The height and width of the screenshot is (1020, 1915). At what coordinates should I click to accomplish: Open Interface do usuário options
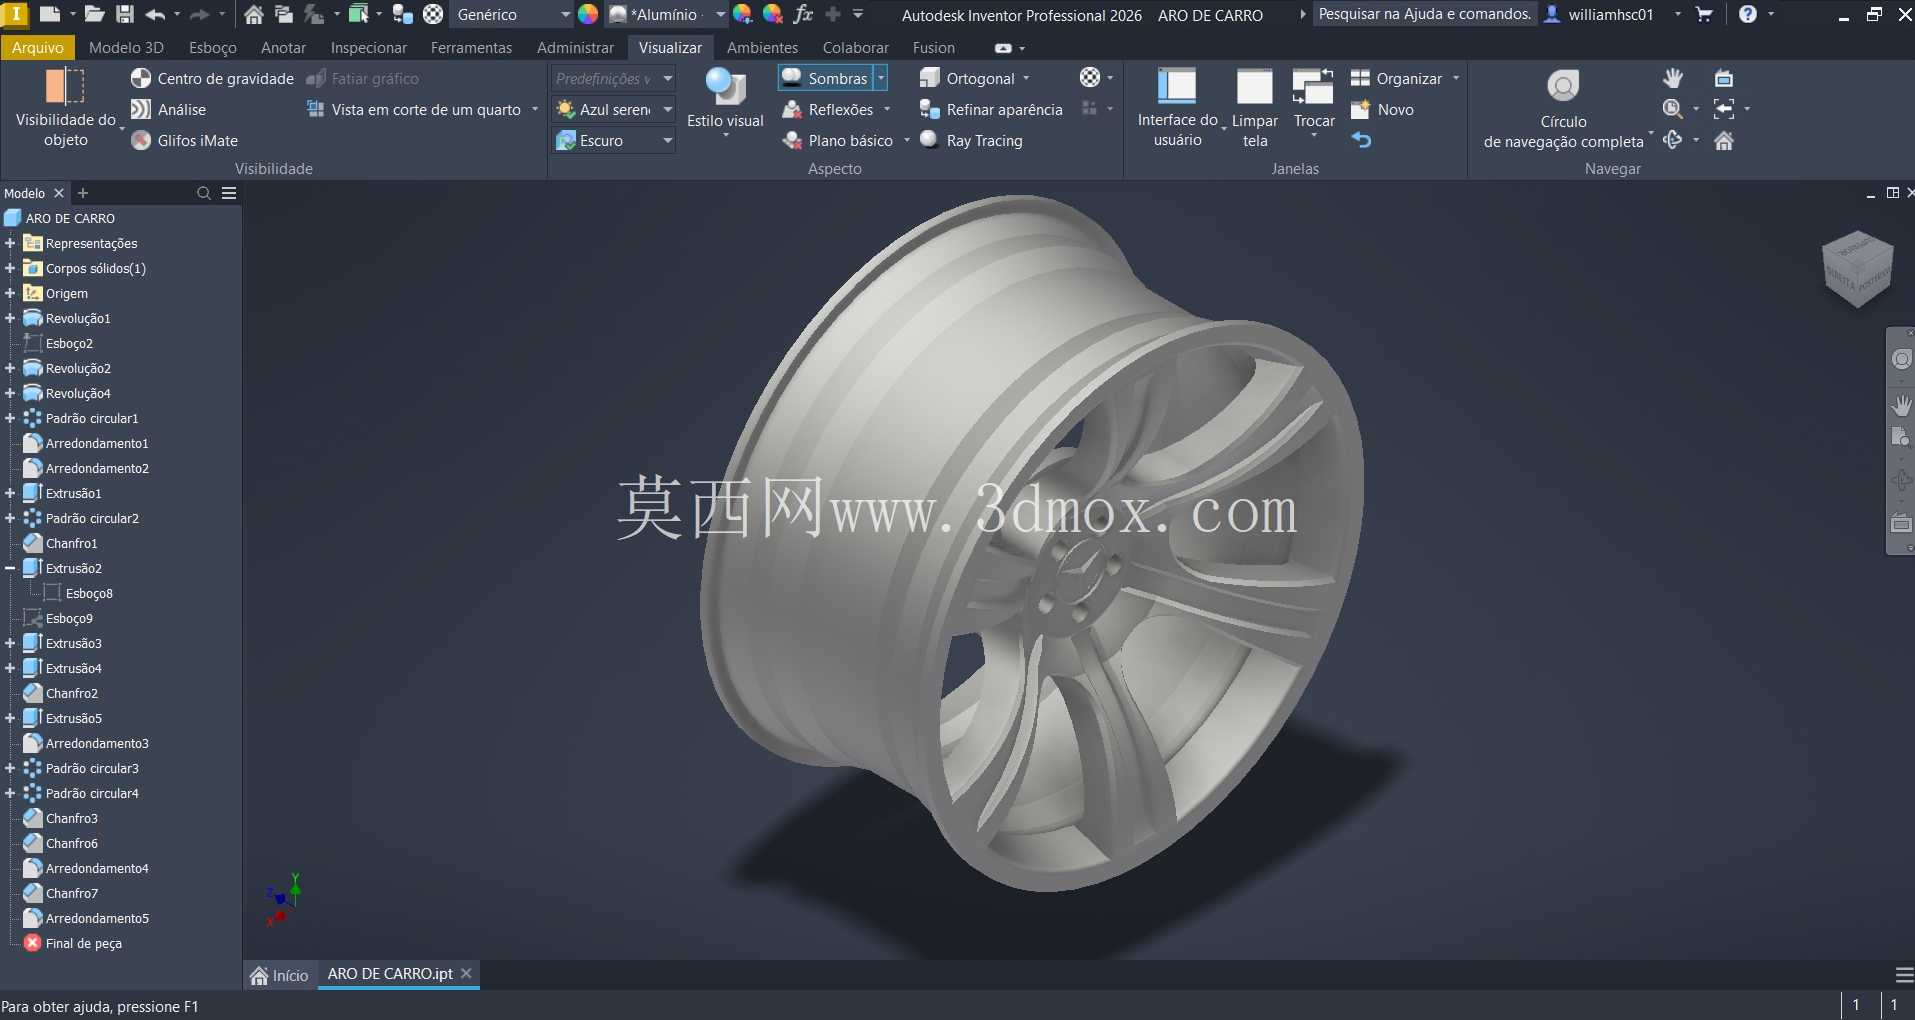1177,108
